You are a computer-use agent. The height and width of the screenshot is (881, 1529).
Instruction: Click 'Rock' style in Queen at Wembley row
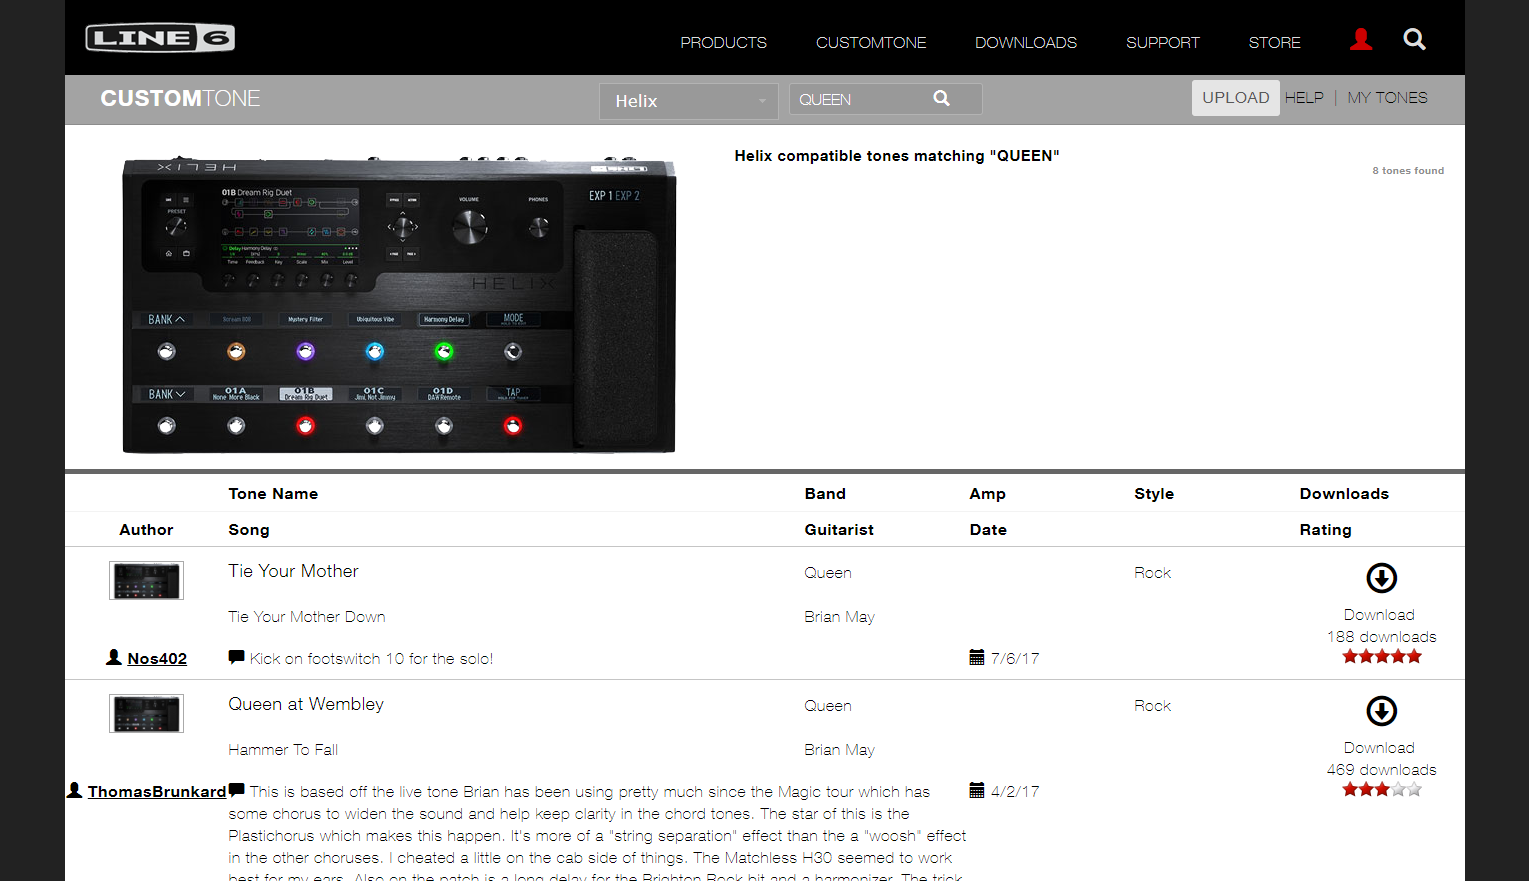coord(1152,706)
